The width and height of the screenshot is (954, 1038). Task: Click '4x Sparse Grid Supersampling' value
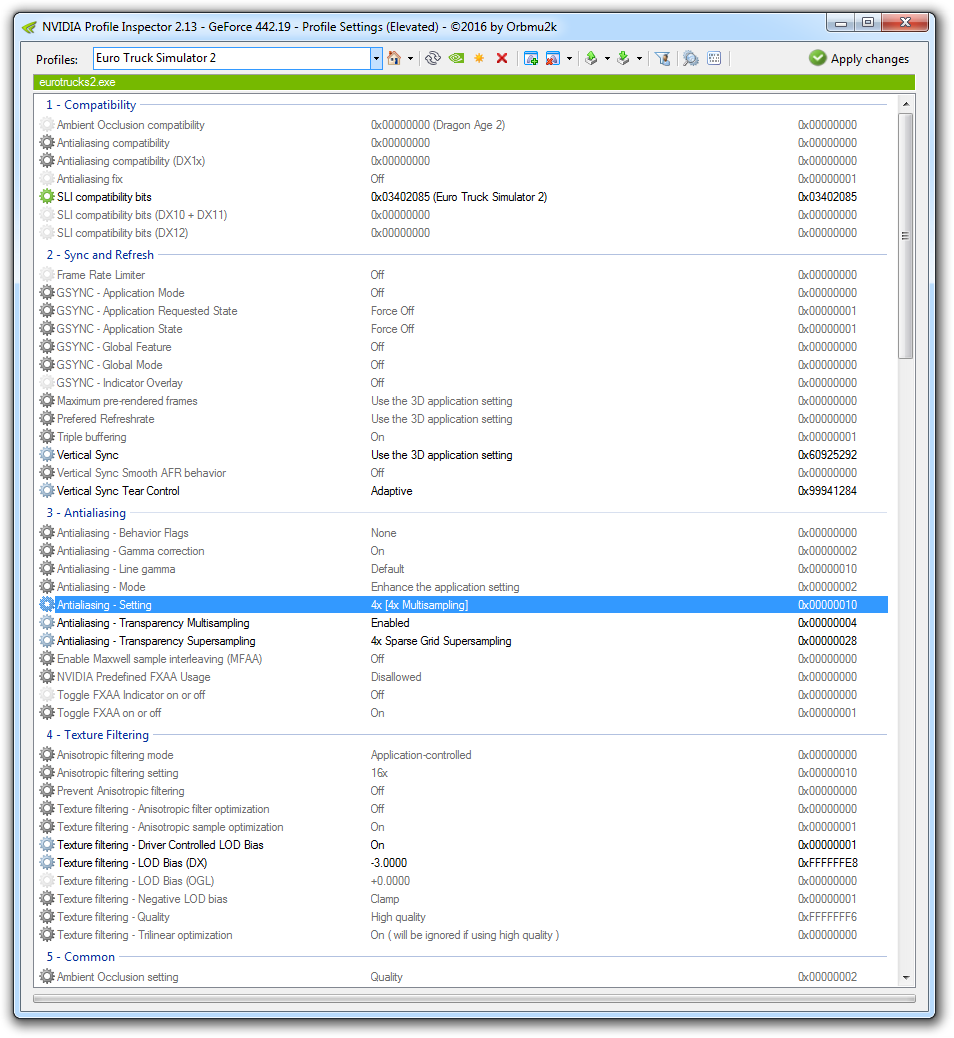441,641
